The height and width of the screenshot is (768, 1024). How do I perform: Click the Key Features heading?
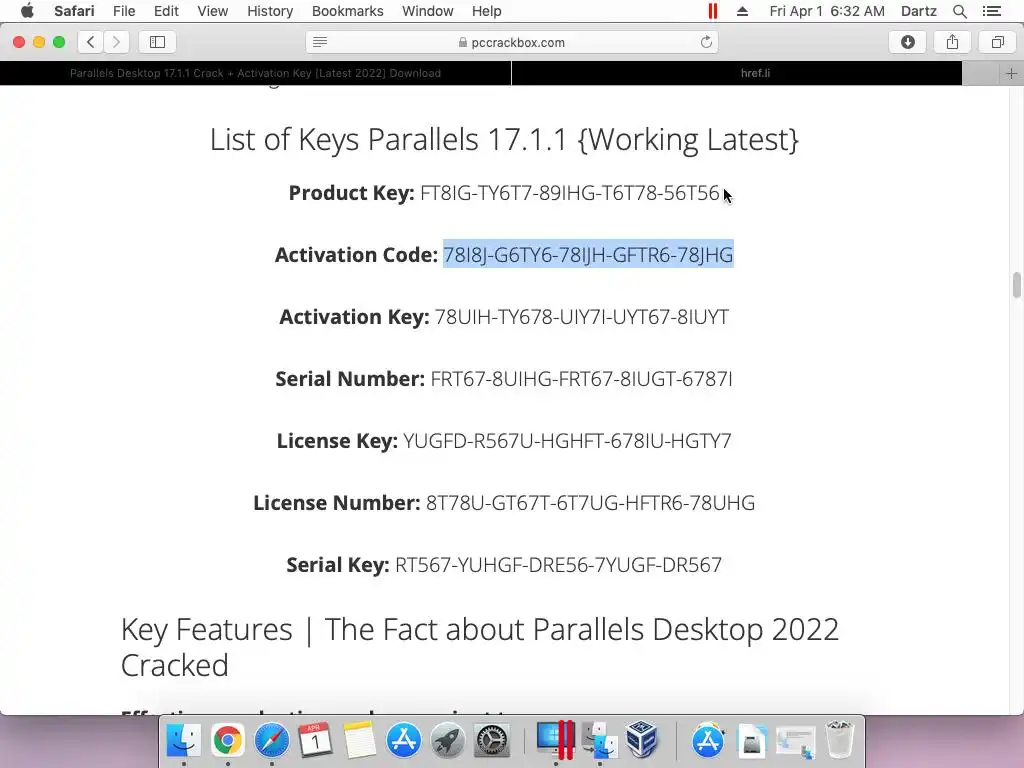coord(479,647)
